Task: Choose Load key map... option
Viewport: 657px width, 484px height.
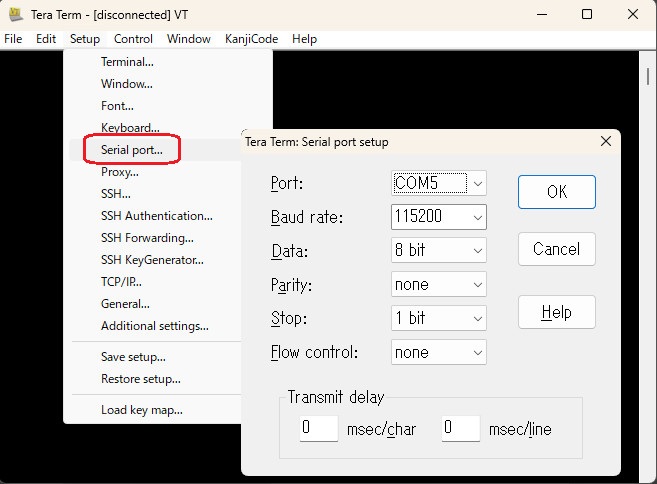Action: 141,410
